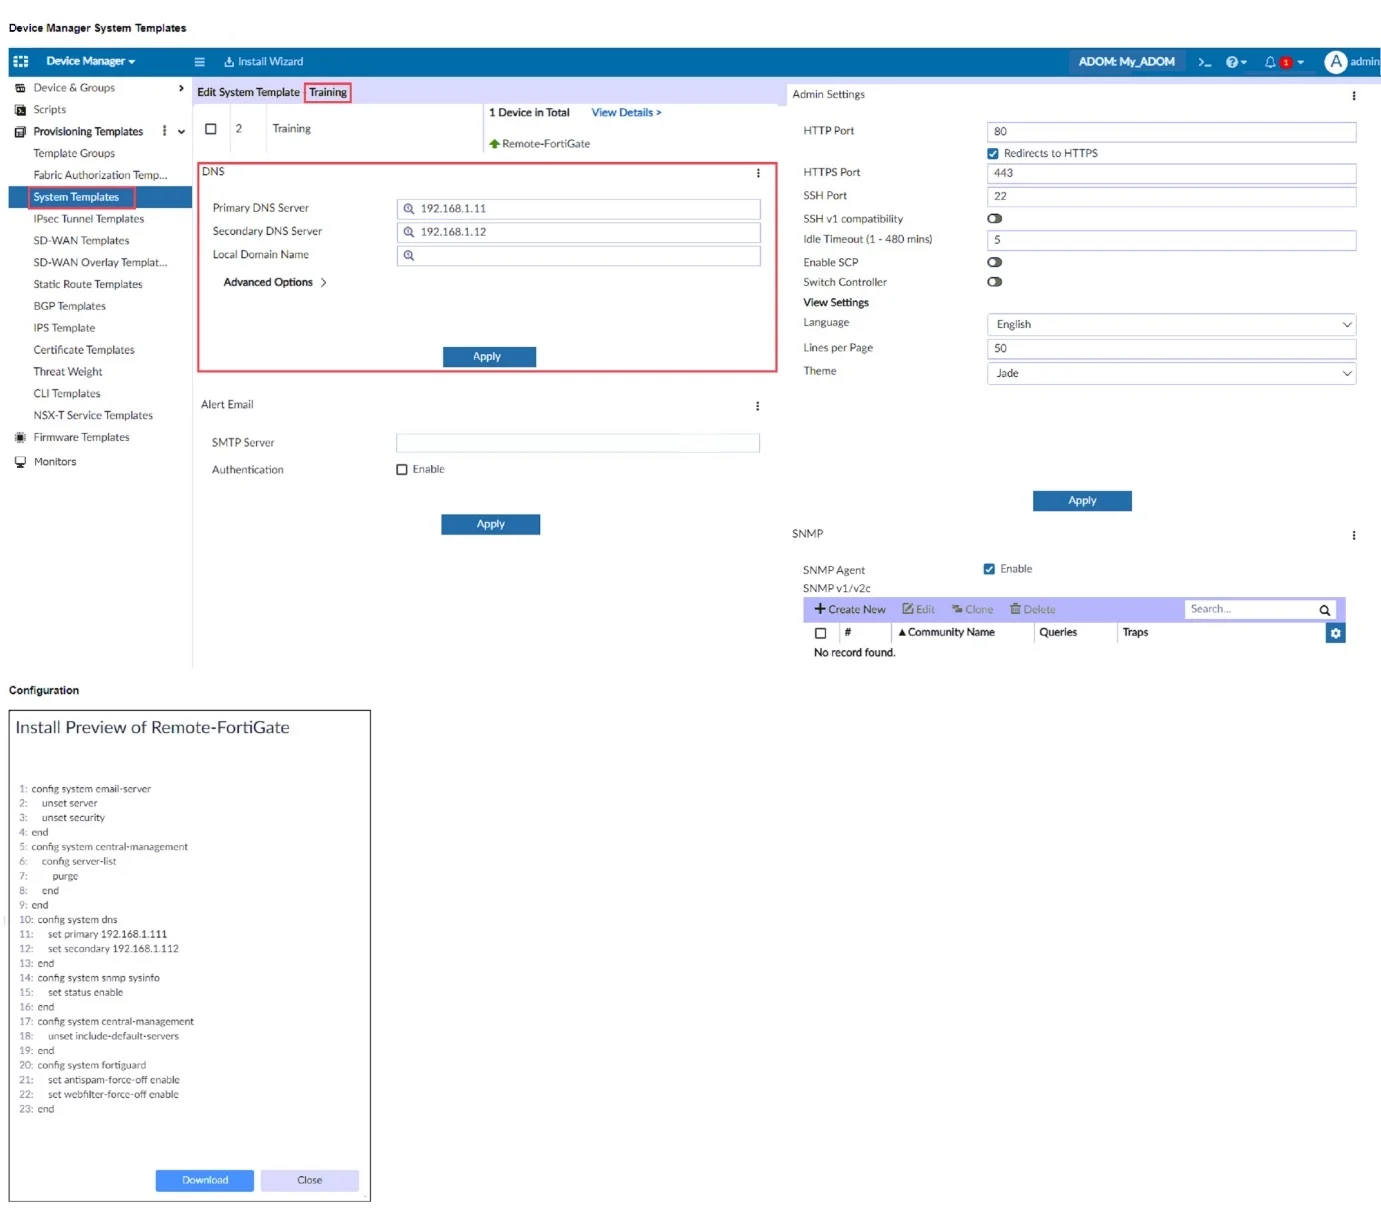Open the CLI console icon in header
Image resolution: width=1381 pixels, height=1221 pixels.
tap(1205, 62)
